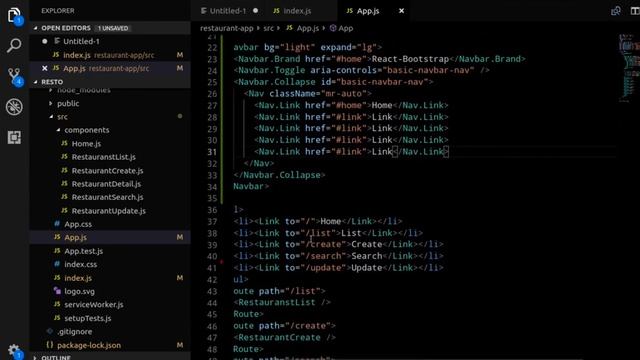Close the App.js editor tab
The image size is (640, 360).
(x=401, y=11)
